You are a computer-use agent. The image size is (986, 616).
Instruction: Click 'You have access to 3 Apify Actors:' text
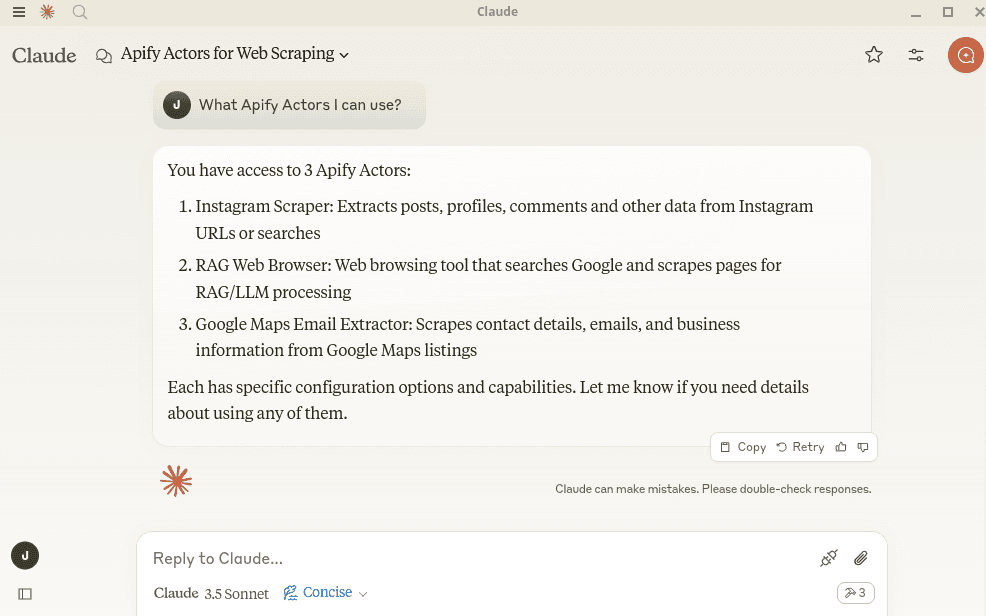pos(289,170)
